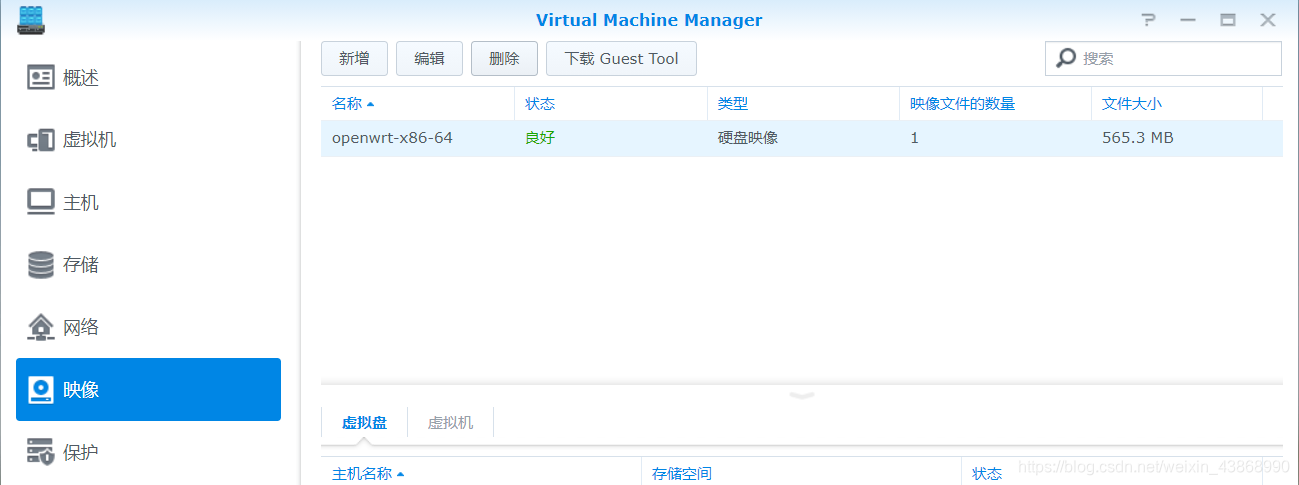Viewport: 1299px width, 485px height.
Task: Open 保护 in the sidebar menu
Action: click(148, 452)
